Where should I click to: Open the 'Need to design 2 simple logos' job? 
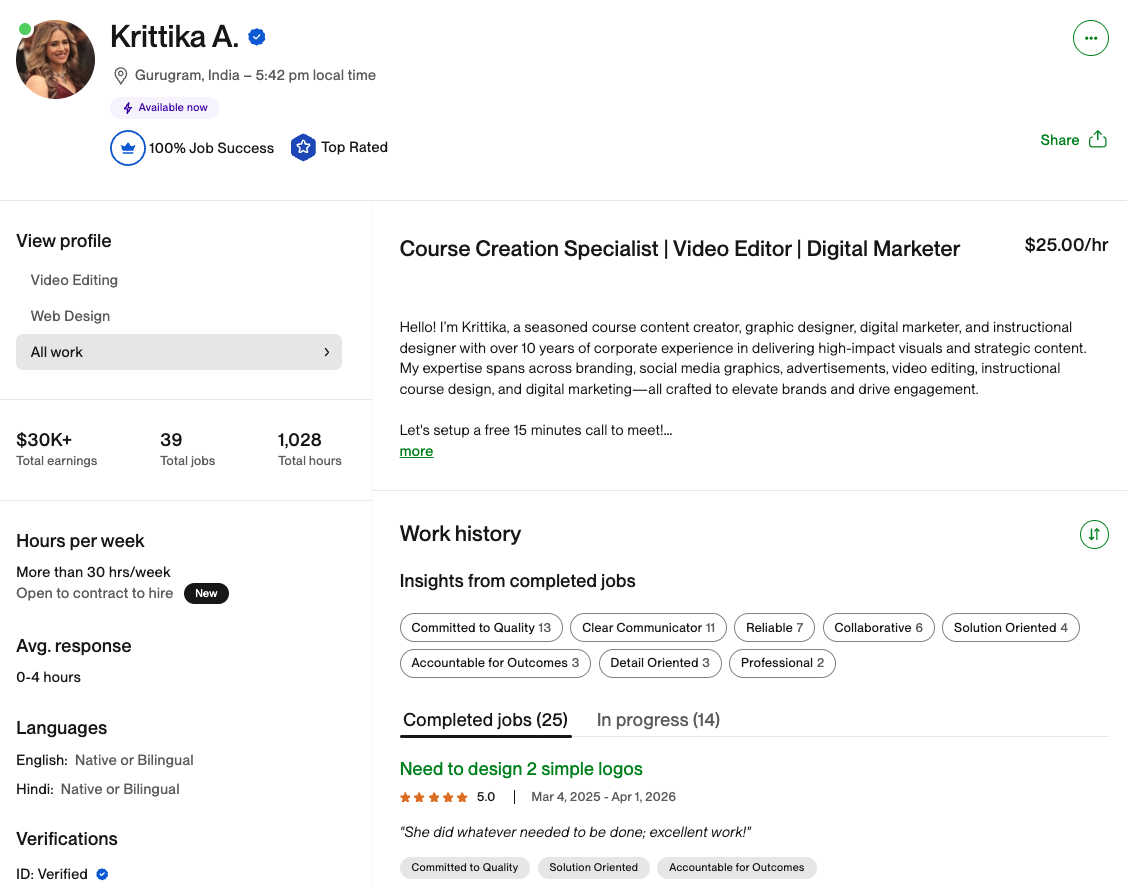click(x=520, y=769)
